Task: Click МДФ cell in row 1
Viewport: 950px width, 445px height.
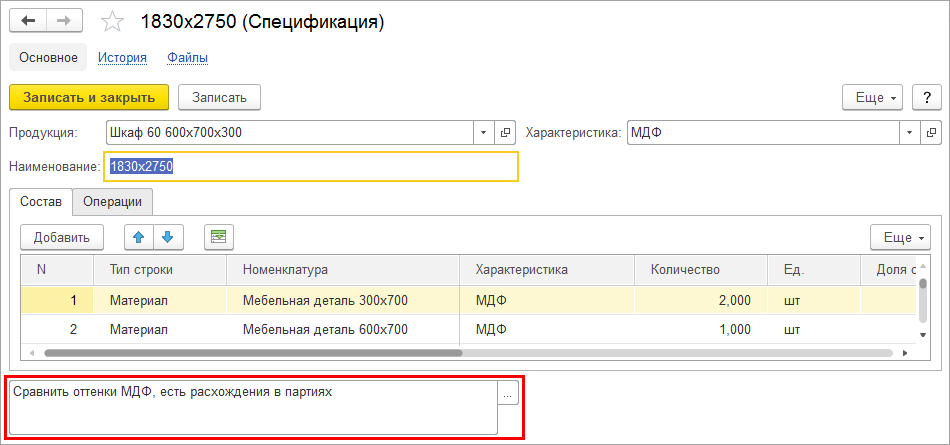Action: (x=547, y=300)
